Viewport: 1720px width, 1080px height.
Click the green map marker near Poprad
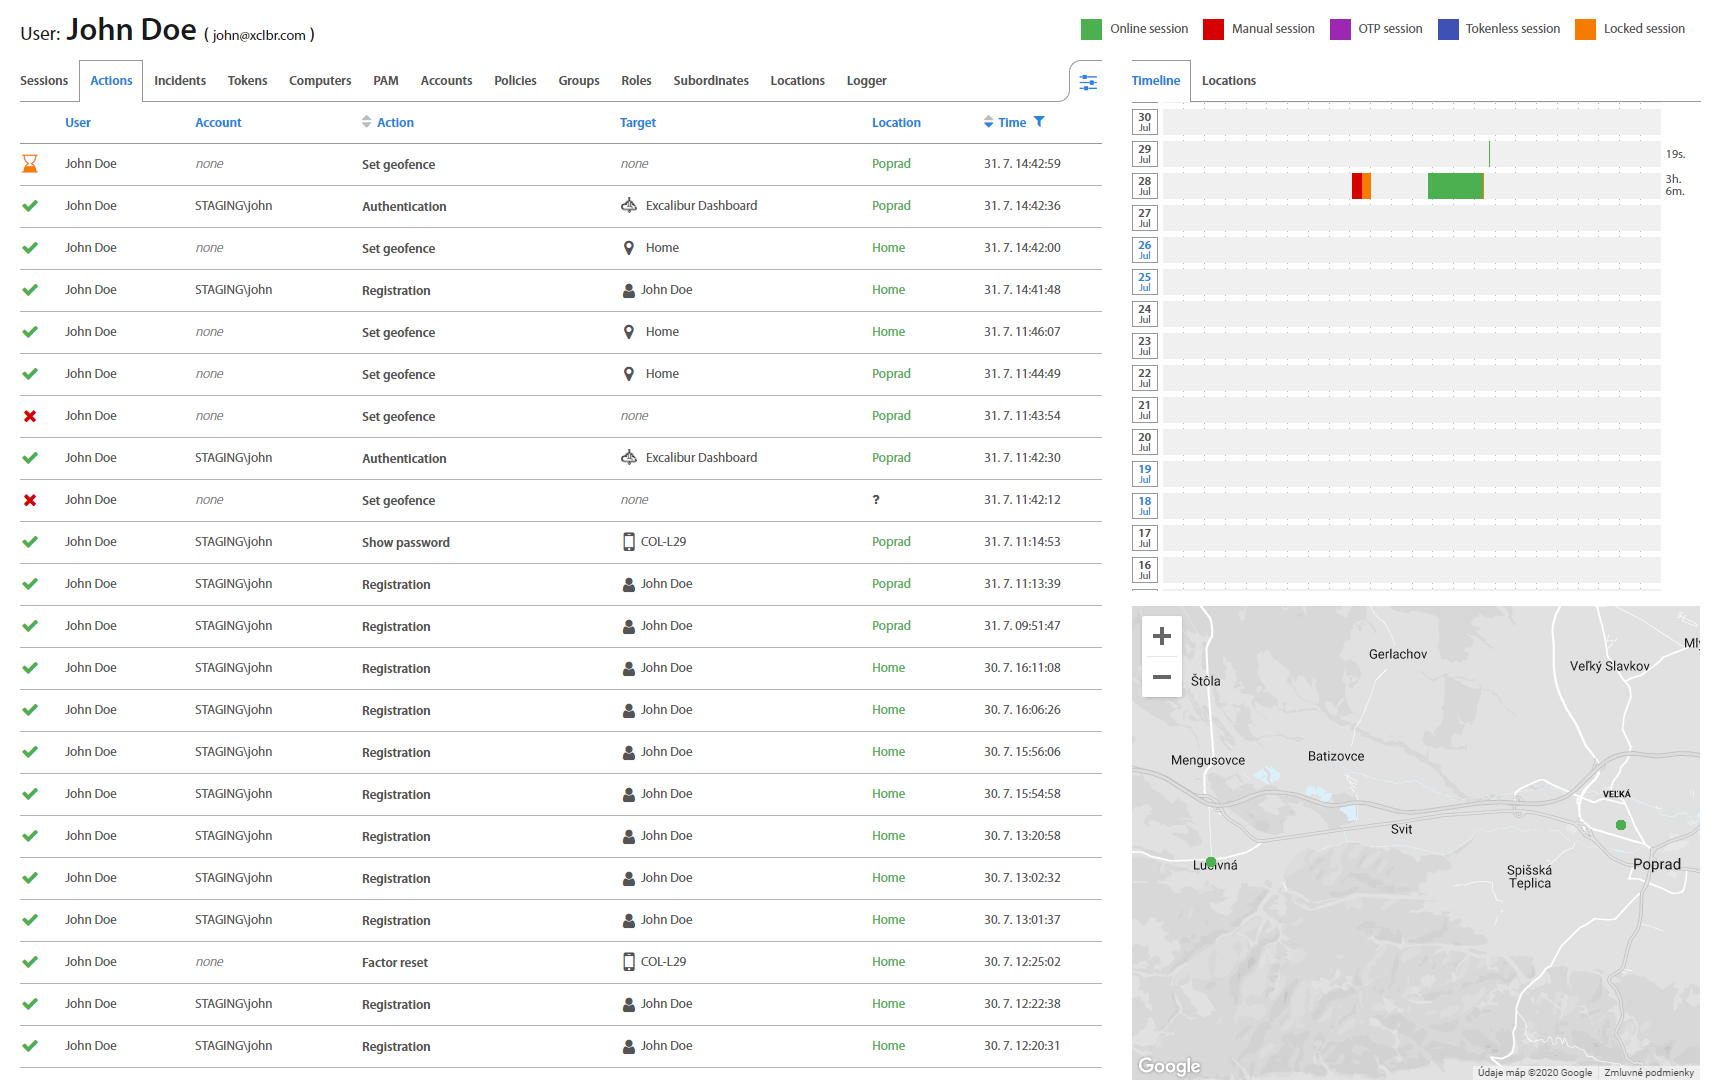click(x=1621, y=825)
